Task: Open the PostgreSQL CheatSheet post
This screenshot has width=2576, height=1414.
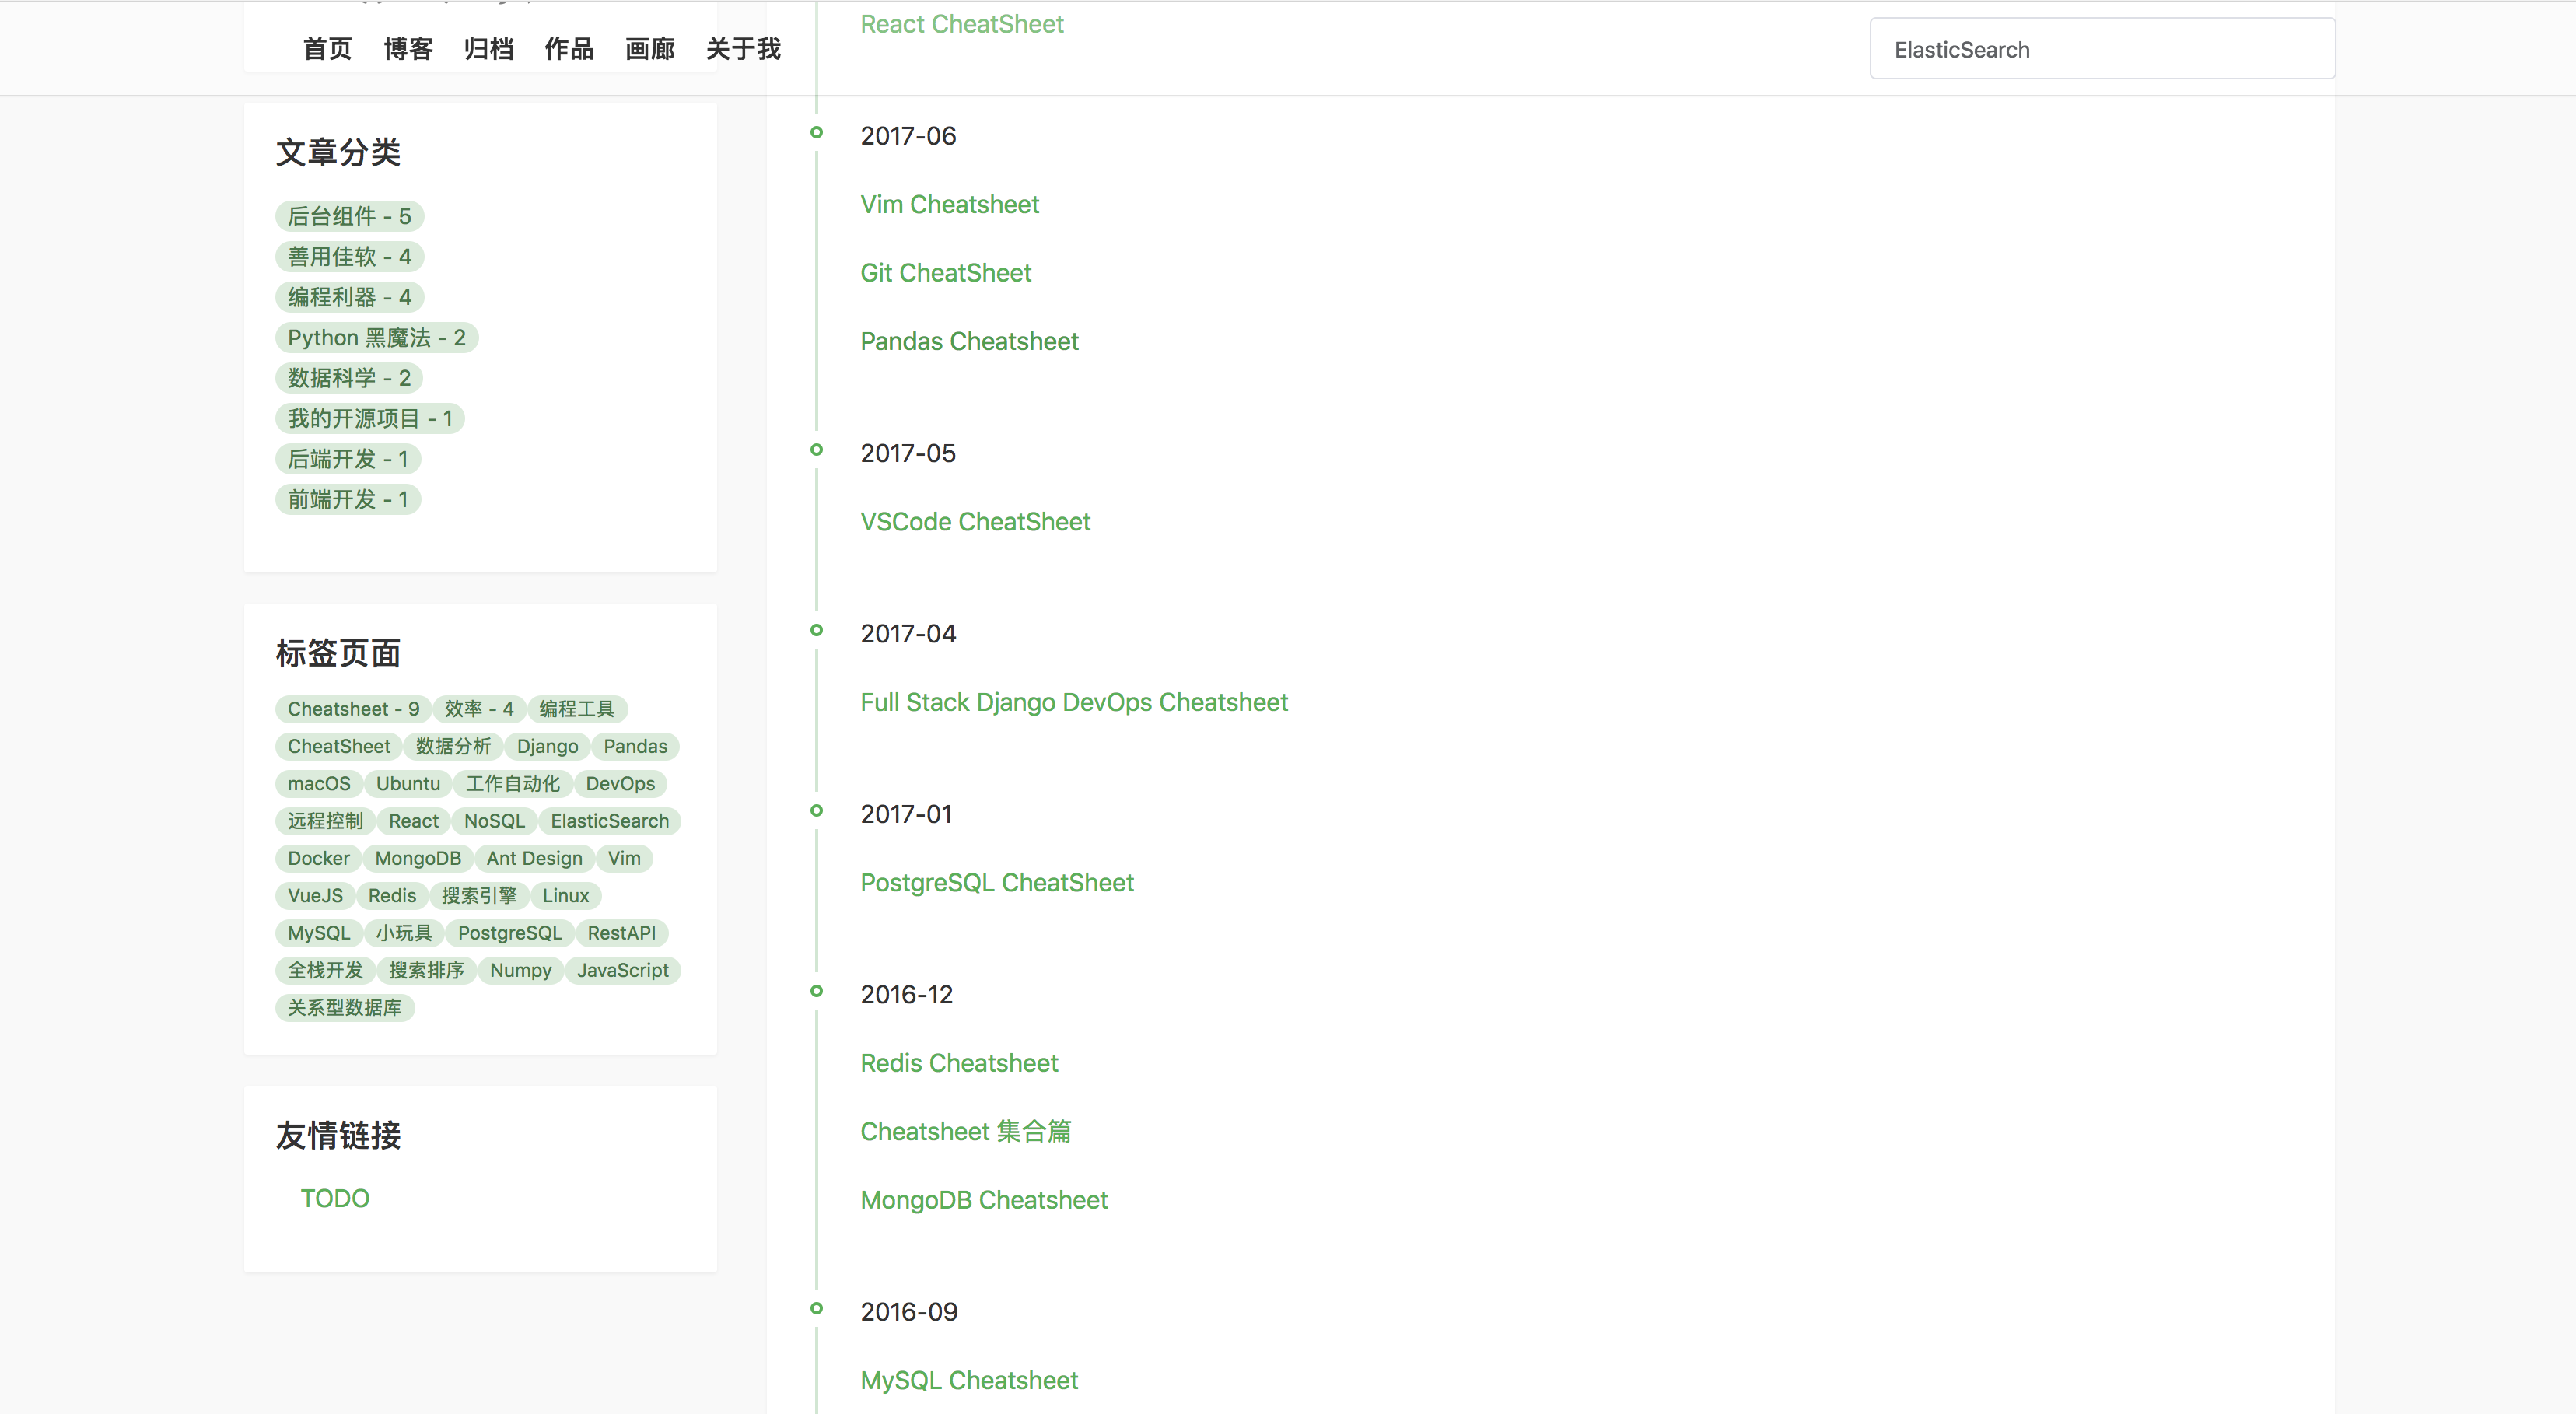Action: [x=996, y=882]
